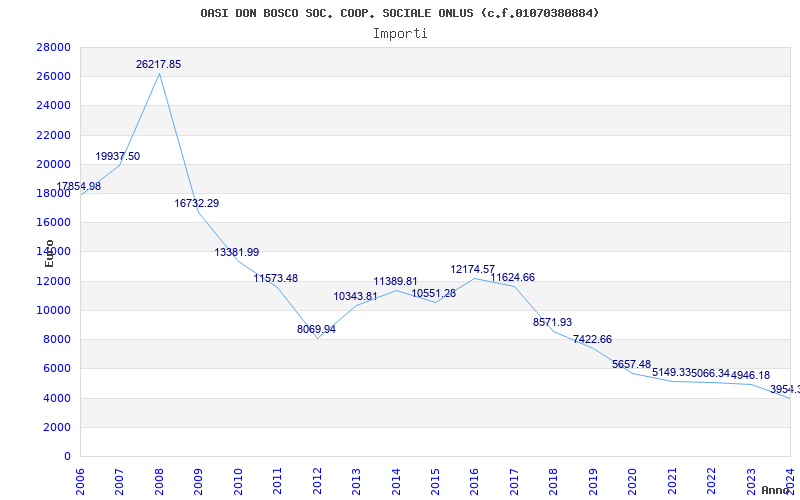This screenshot has height=500, width=800.
Task: Select the 2008 x-axis year label
Action: (159, 481)
